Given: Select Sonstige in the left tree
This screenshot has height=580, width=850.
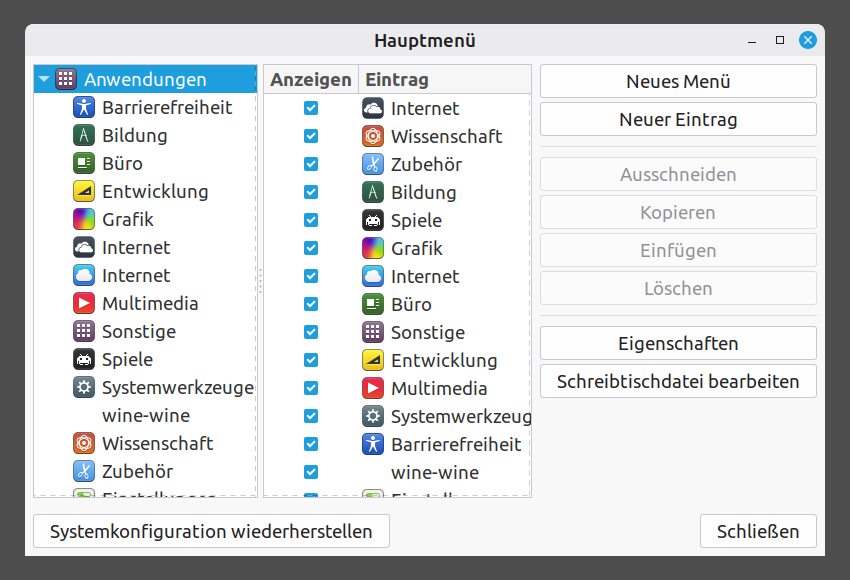Looking at the screenshot, I should [138, 332].
